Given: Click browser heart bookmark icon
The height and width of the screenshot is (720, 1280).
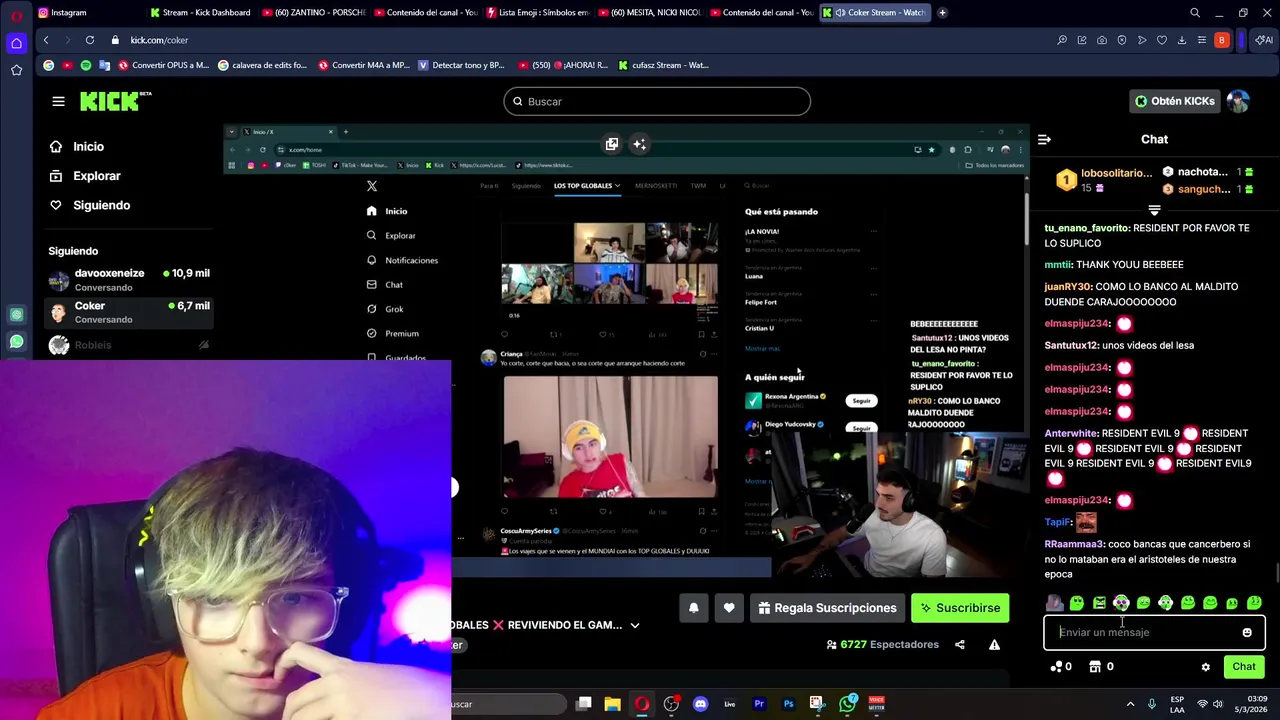Looking at the screenshot, I should (x=1162, y=40).
